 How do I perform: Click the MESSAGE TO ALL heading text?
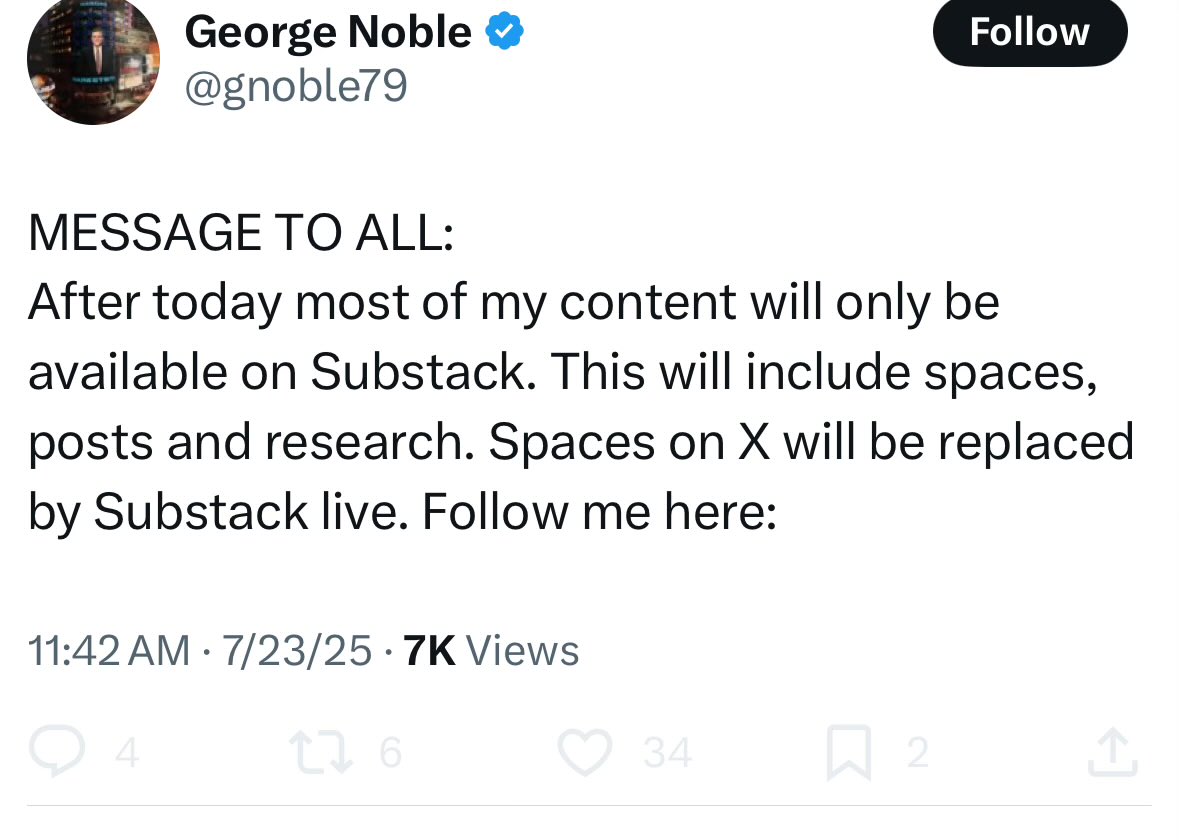pos(241,232)
